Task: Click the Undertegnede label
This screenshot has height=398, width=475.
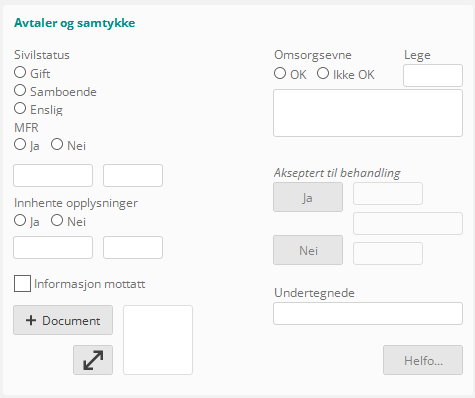Action: [314, 293]
